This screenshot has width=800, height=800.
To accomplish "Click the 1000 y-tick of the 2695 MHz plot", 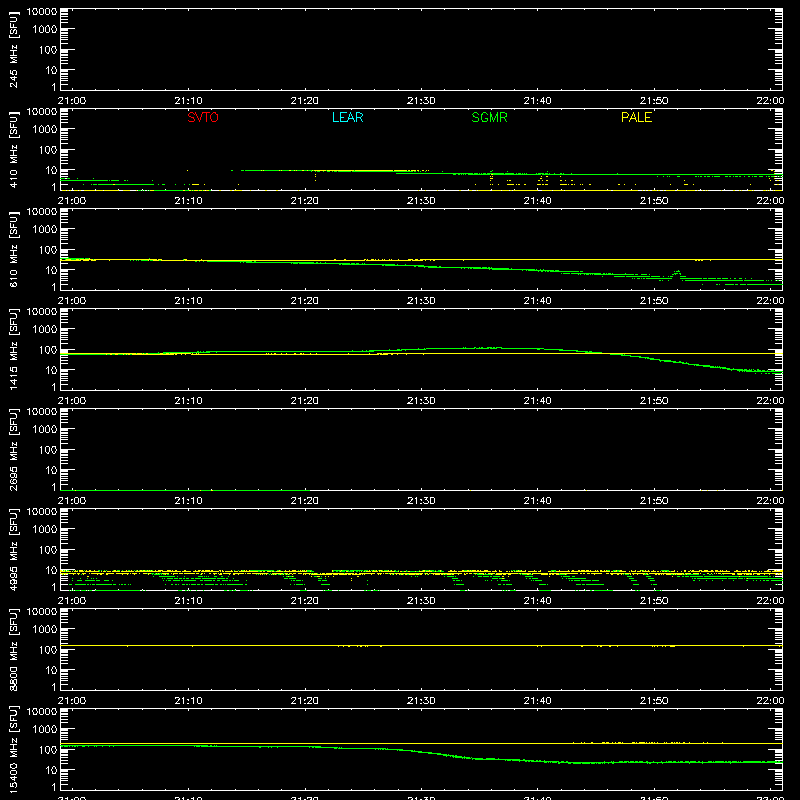I will 45,430.
